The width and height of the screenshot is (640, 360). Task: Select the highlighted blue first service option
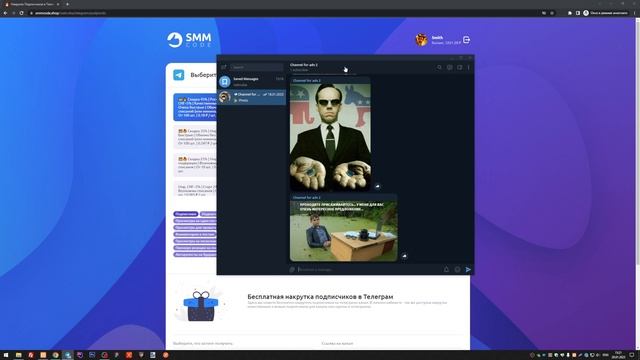pyautogui.click(x=195, y=107)
